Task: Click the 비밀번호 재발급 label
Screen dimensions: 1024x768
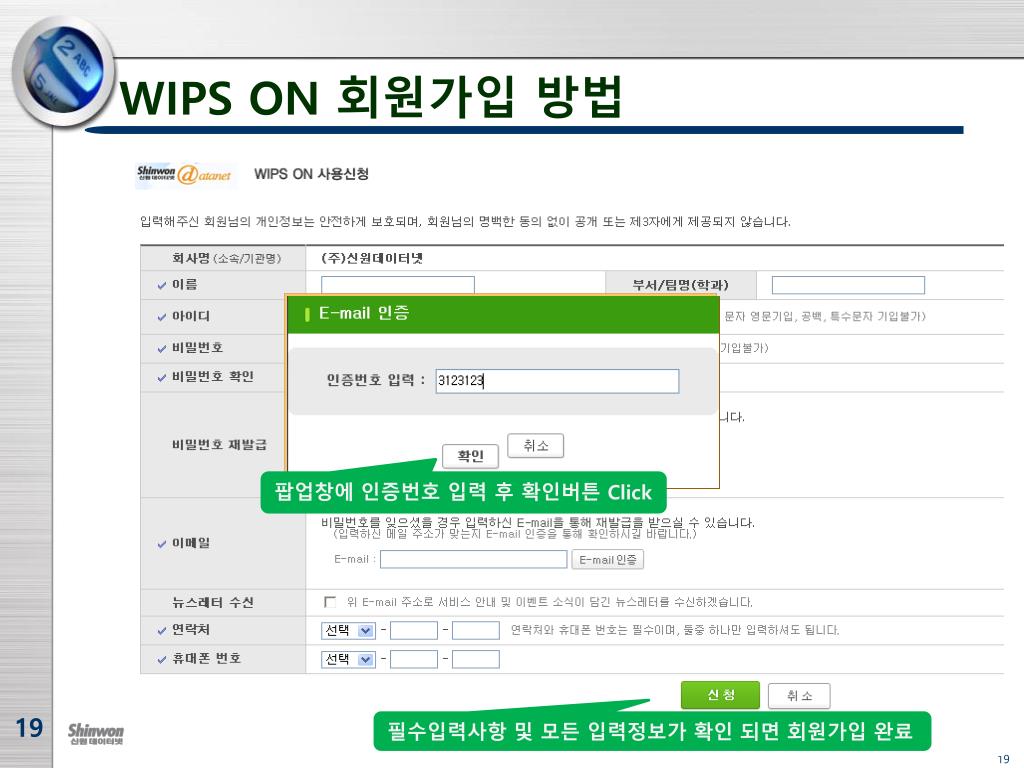Action: click(219, 445)
